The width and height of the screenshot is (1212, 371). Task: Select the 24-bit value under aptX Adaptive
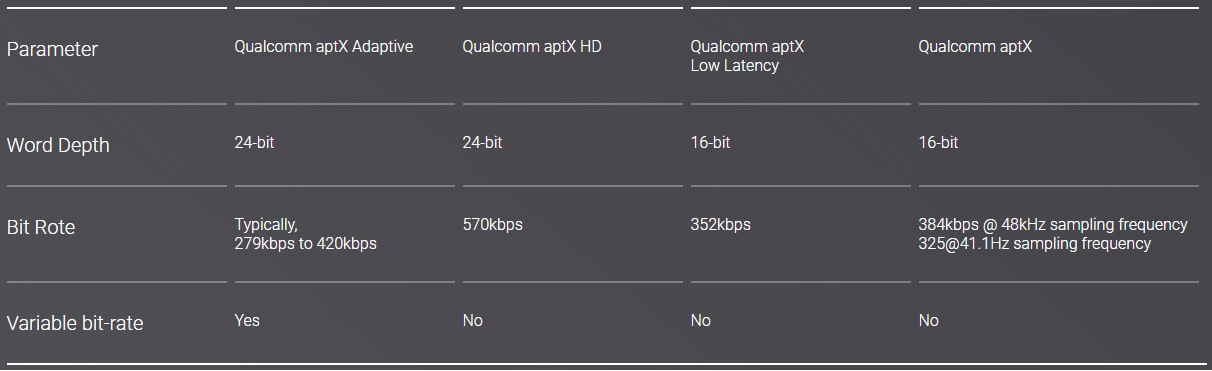pos(255,143)
